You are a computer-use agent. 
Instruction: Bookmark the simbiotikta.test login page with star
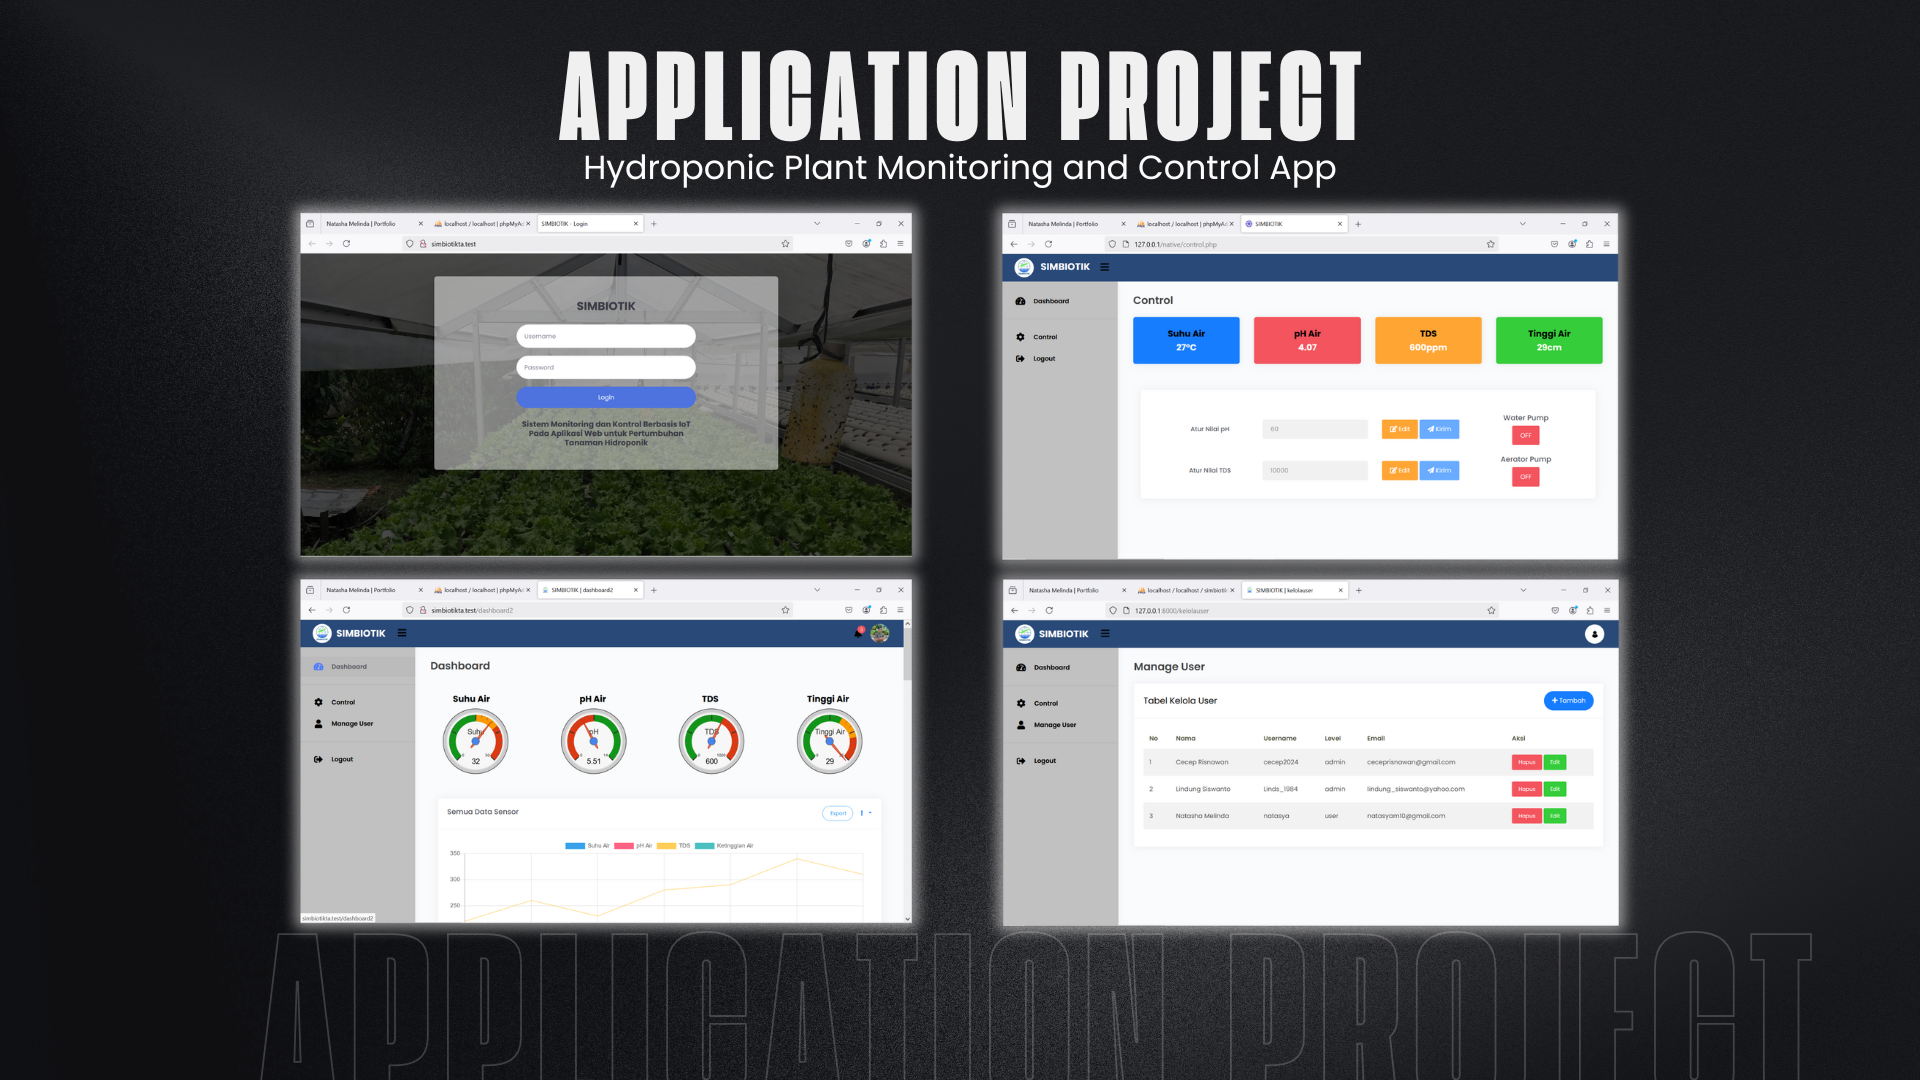(x=785, y=244)
